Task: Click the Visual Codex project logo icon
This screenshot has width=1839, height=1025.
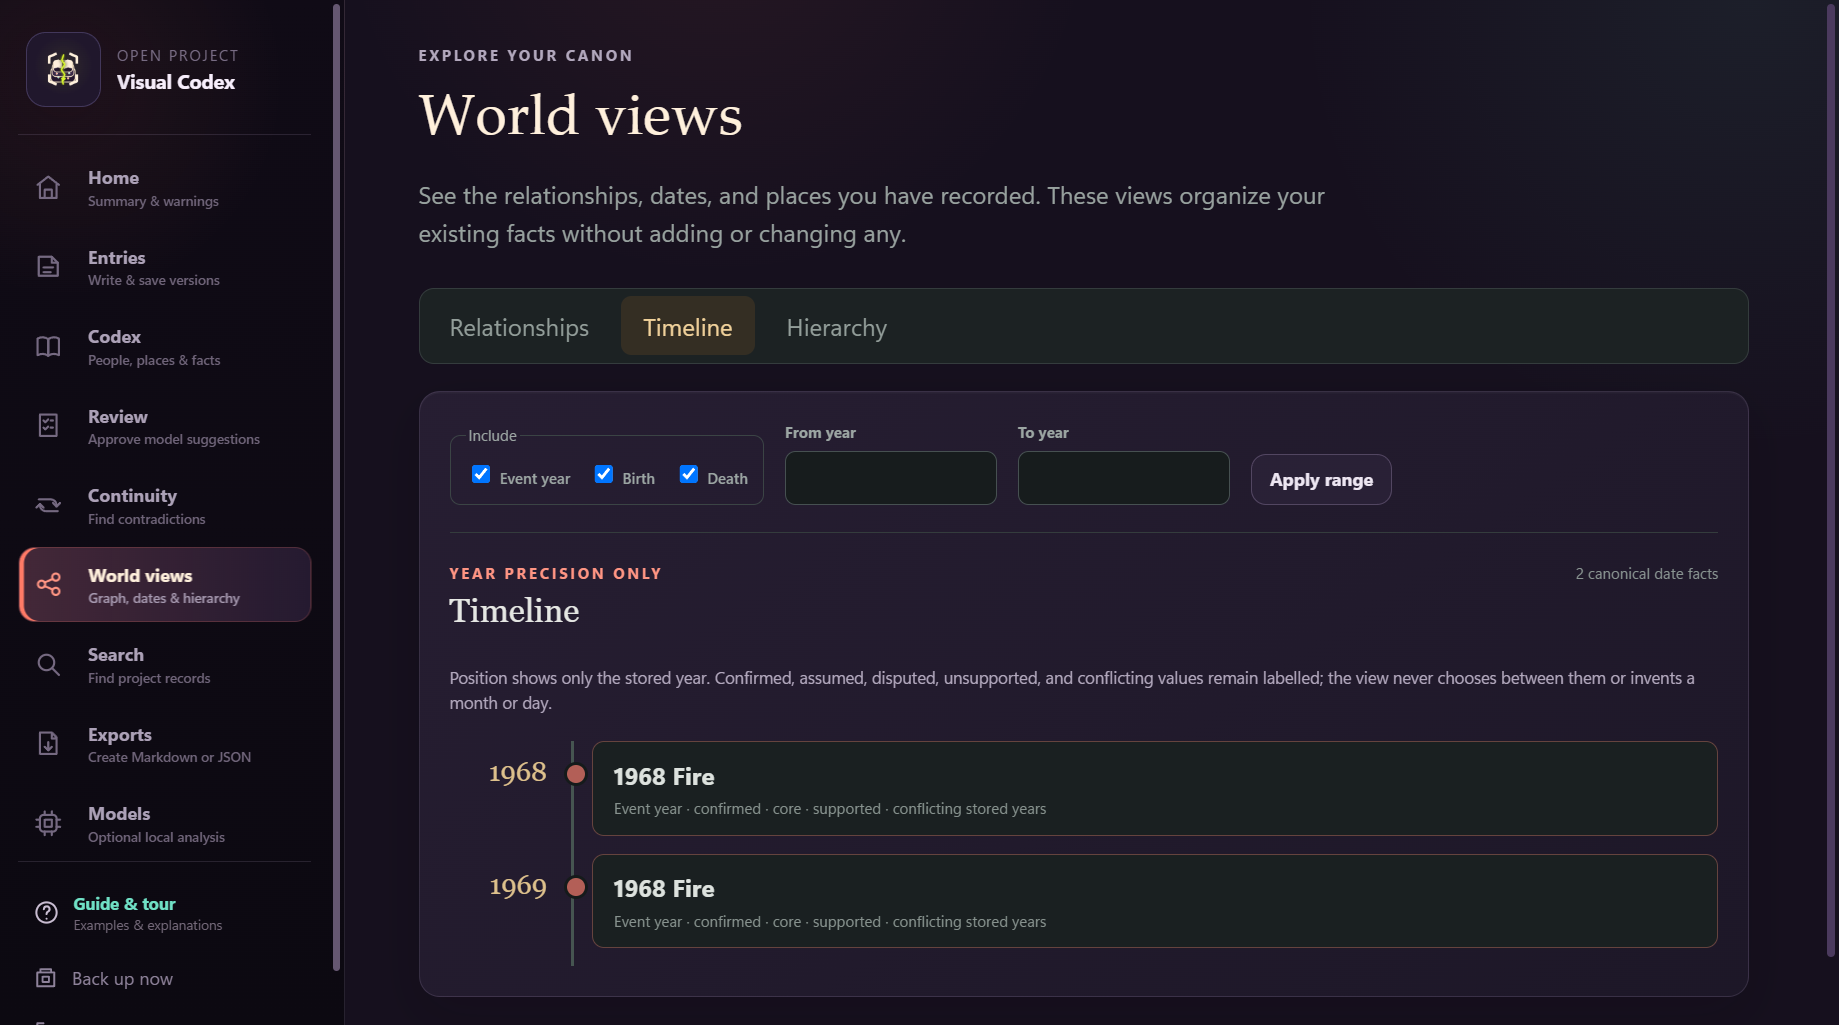Action: point(63,69)
